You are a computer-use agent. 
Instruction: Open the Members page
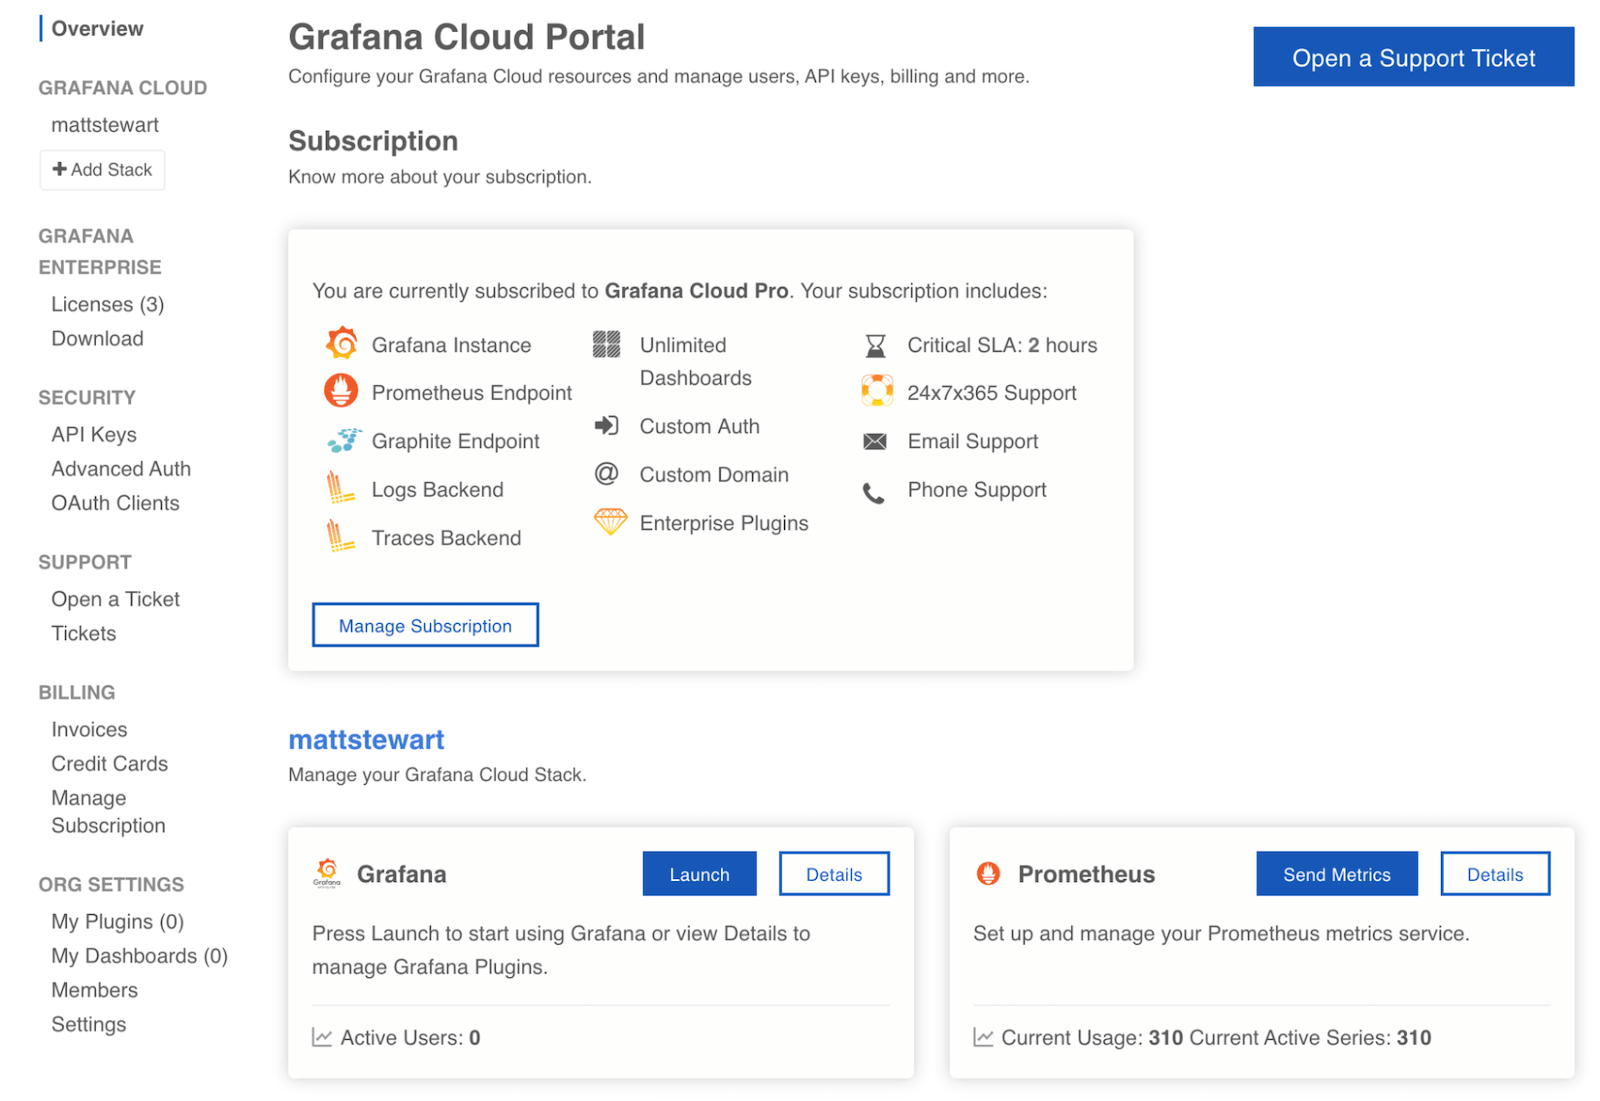(x=94, y=990)
